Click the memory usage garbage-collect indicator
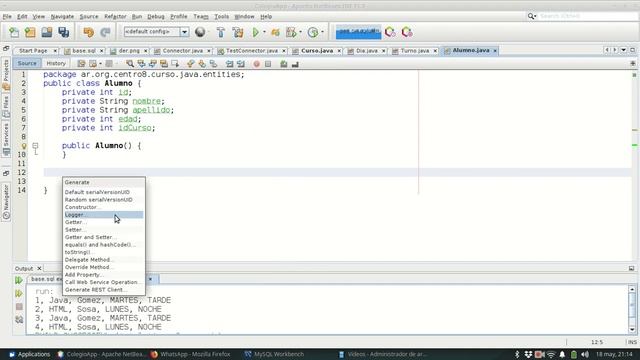The height and width of the screenshot is (360, 640). pyautogui.click(x=358, y=32)
